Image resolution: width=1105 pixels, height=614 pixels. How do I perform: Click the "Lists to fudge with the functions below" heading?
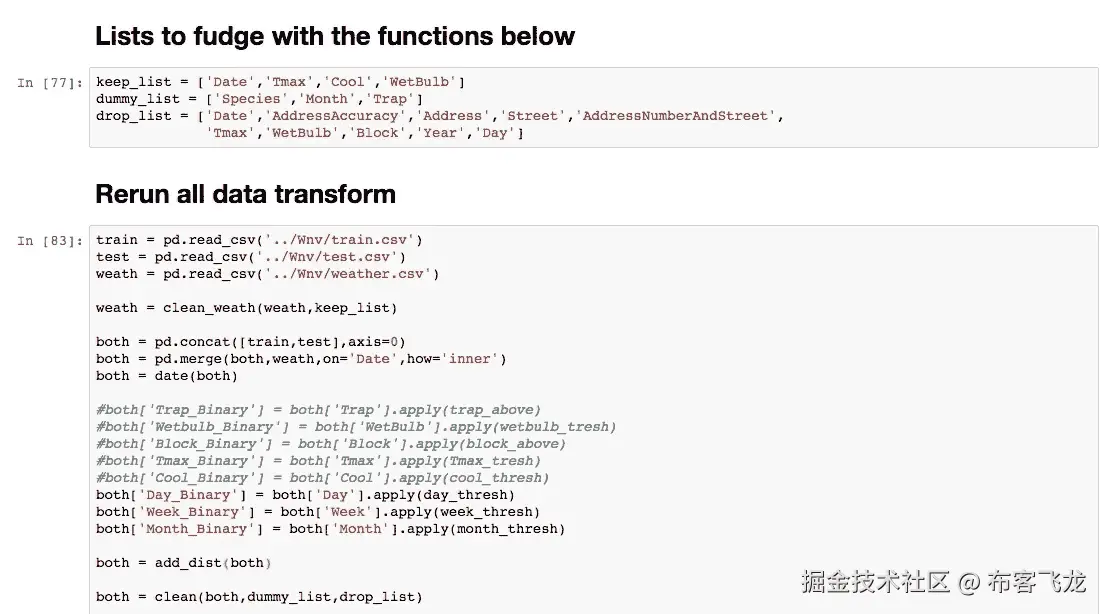(334, 37)
